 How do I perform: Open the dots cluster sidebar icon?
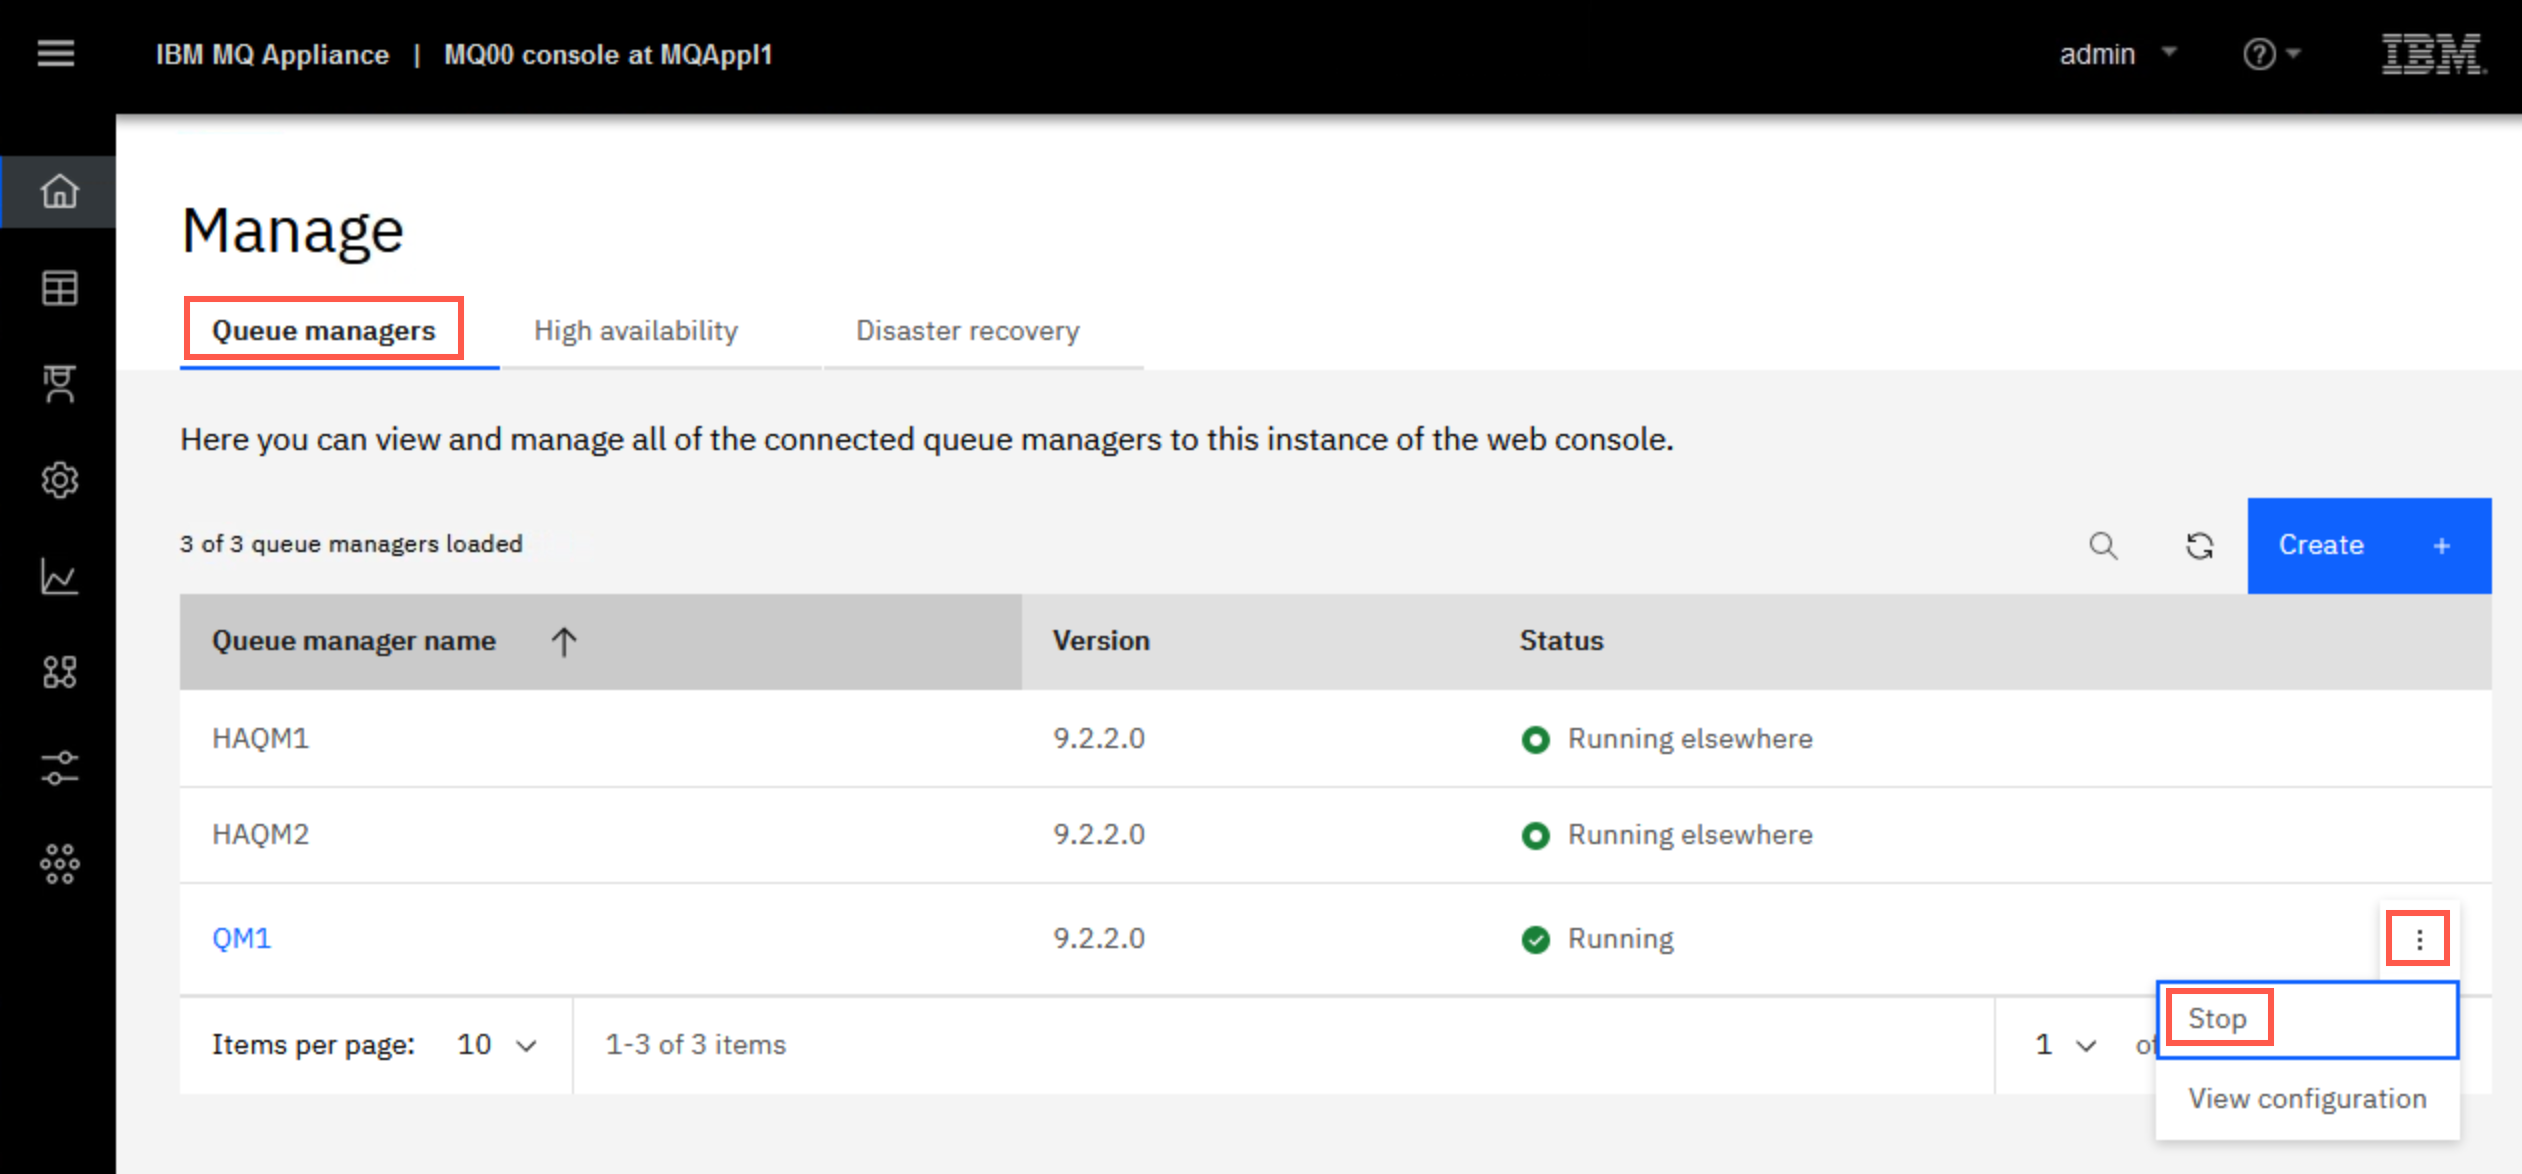click(59, 864)
